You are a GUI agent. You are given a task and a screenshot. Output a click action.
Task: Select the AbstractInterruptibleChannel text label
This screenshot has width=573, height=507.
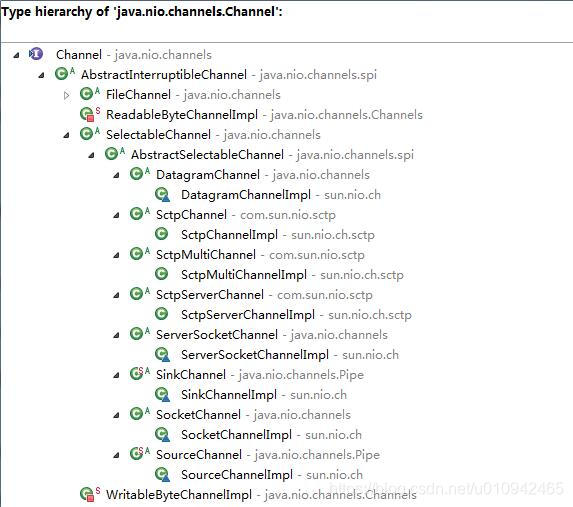click(164, 75)
